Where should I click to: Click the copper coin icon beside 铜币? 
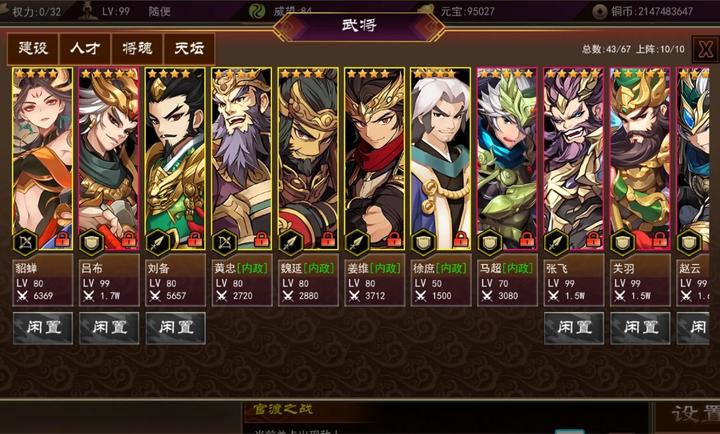599,11
